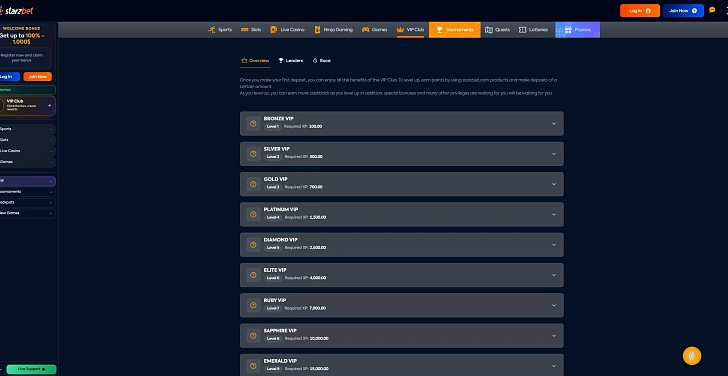Expand the Gold VIP row chevron
This screenshot has height=376, width=728.
pos(553,184)
